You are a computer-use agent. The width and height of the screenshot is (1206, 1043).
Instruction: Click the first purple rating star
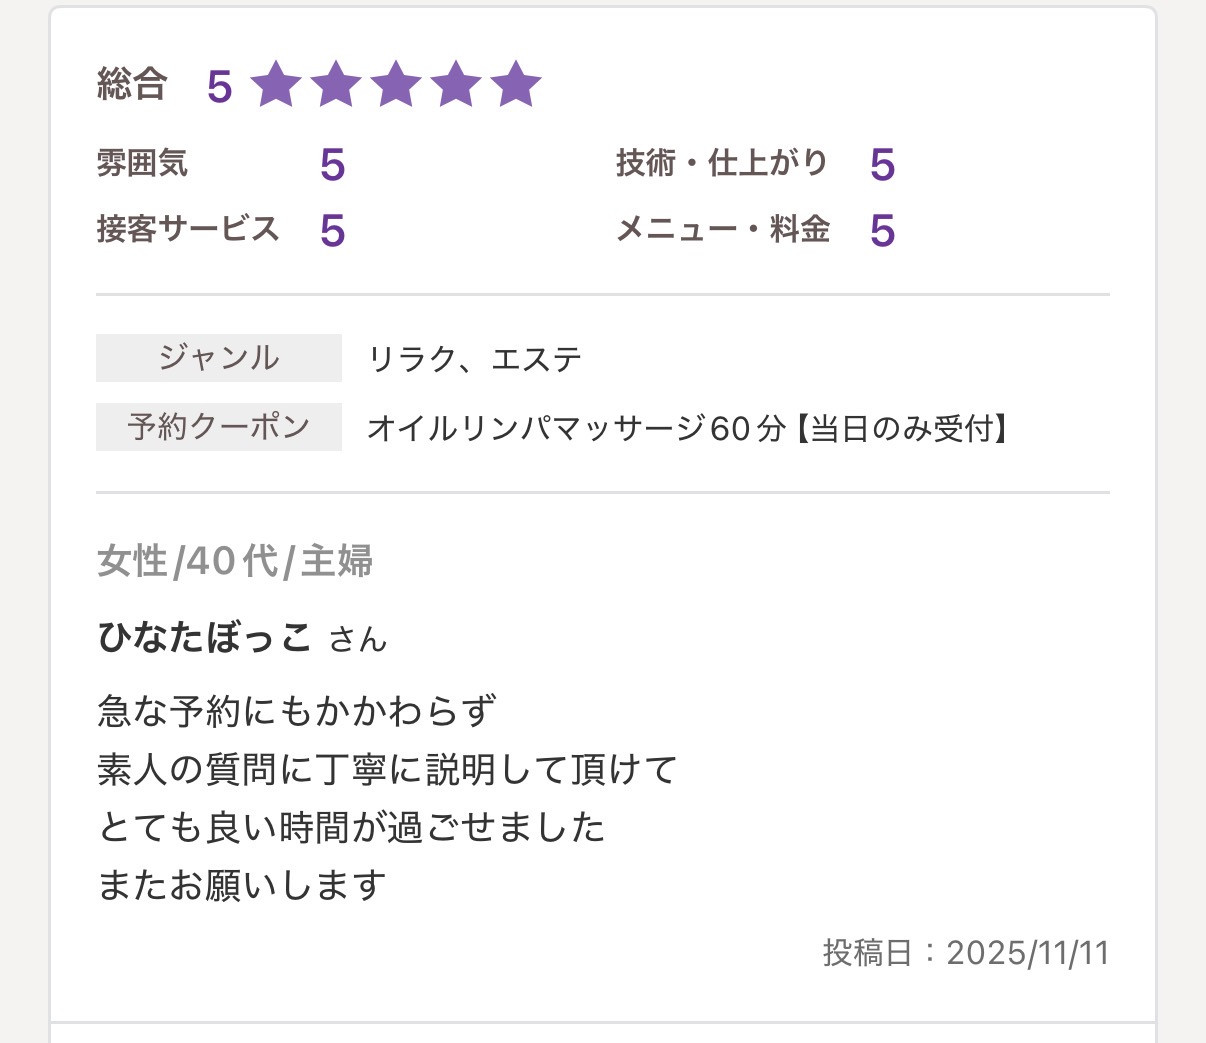coord(276,85)
